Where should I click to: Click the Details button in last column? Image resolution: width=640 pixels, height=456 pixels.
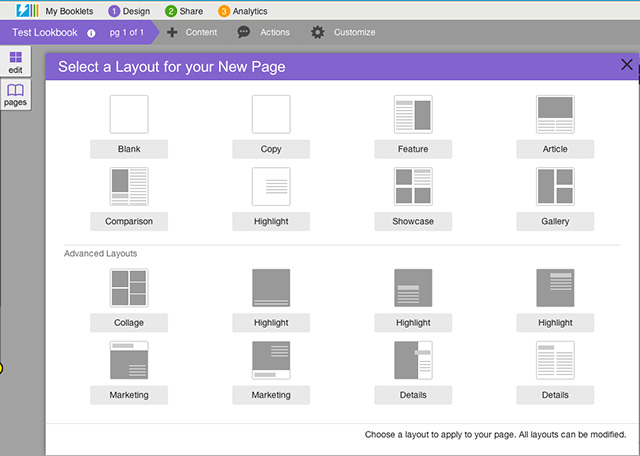click(555, 395)
